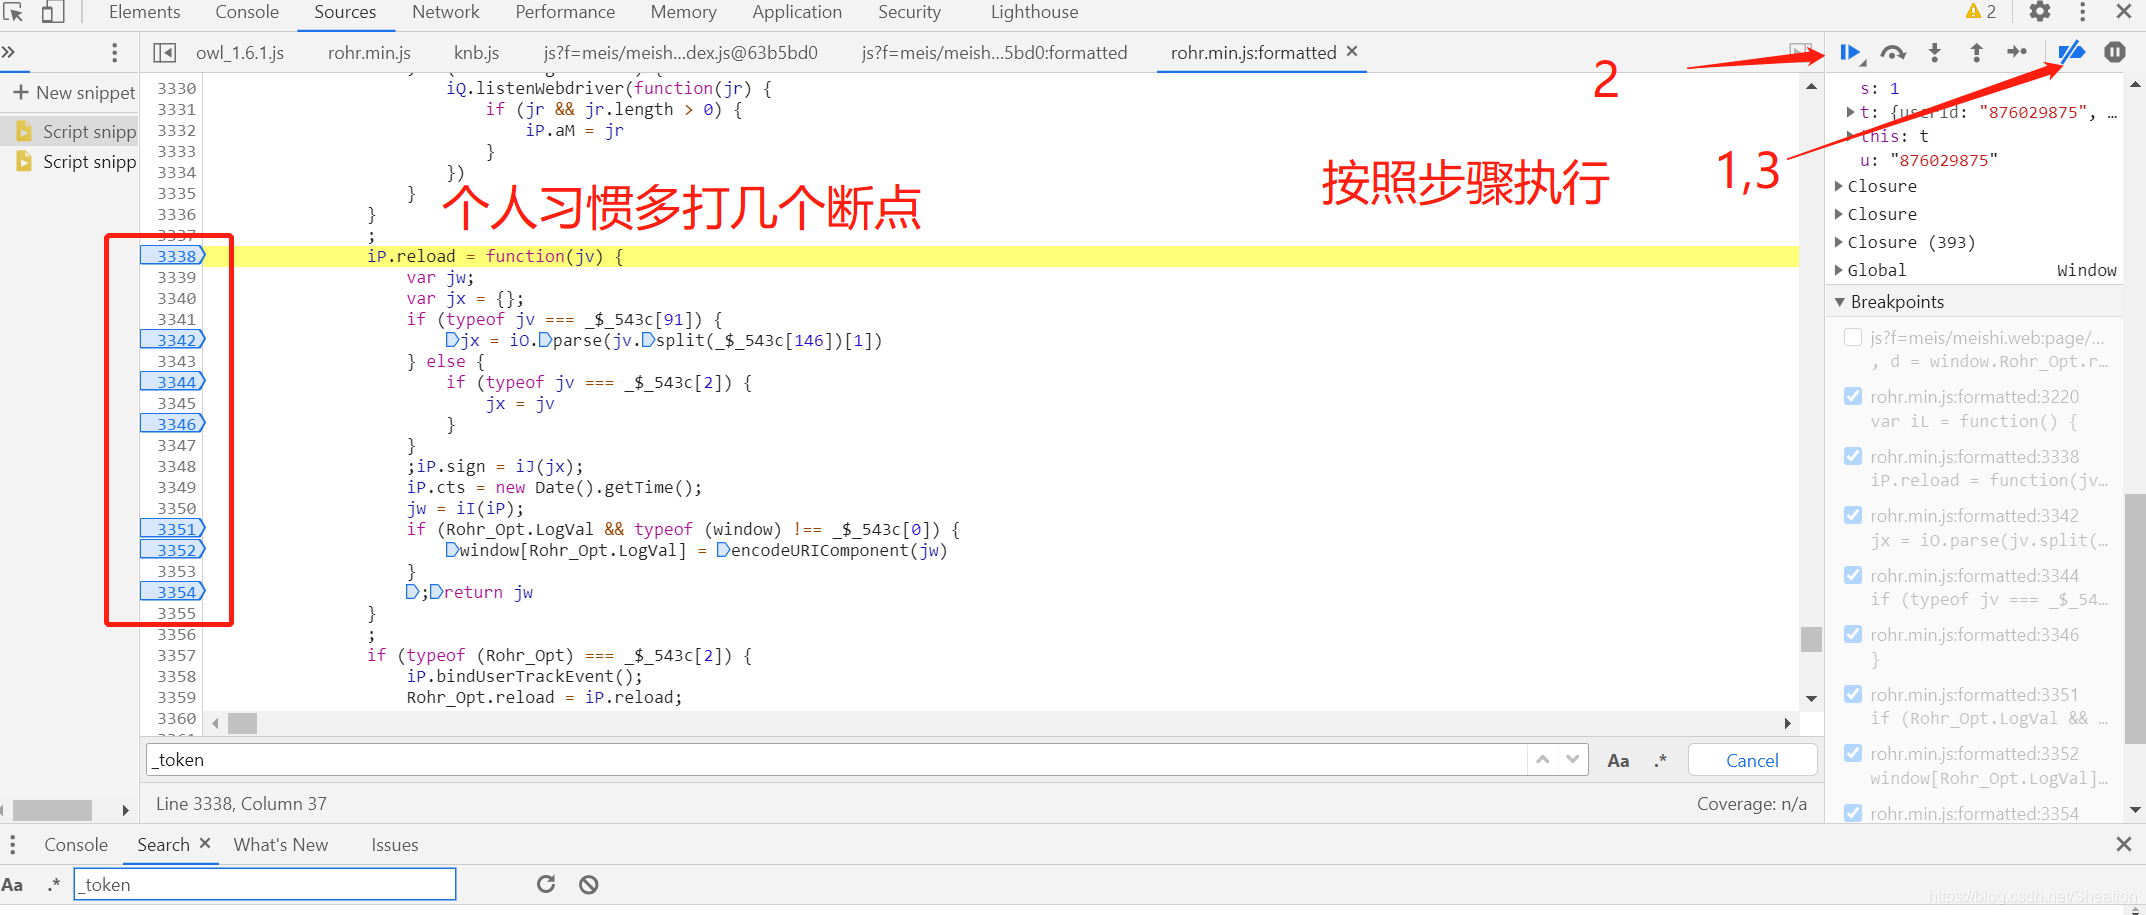Open the owl_1.6.1.js file tab
2146x915 pixels.
point(240,53)
